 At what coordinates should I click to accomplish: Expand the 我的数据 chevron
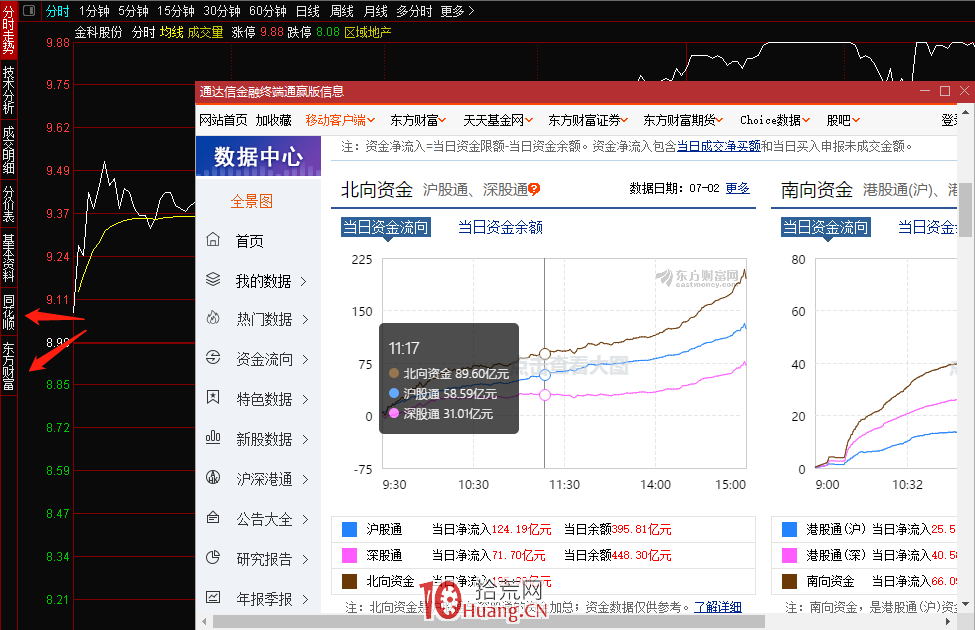[x=304, y=281]
